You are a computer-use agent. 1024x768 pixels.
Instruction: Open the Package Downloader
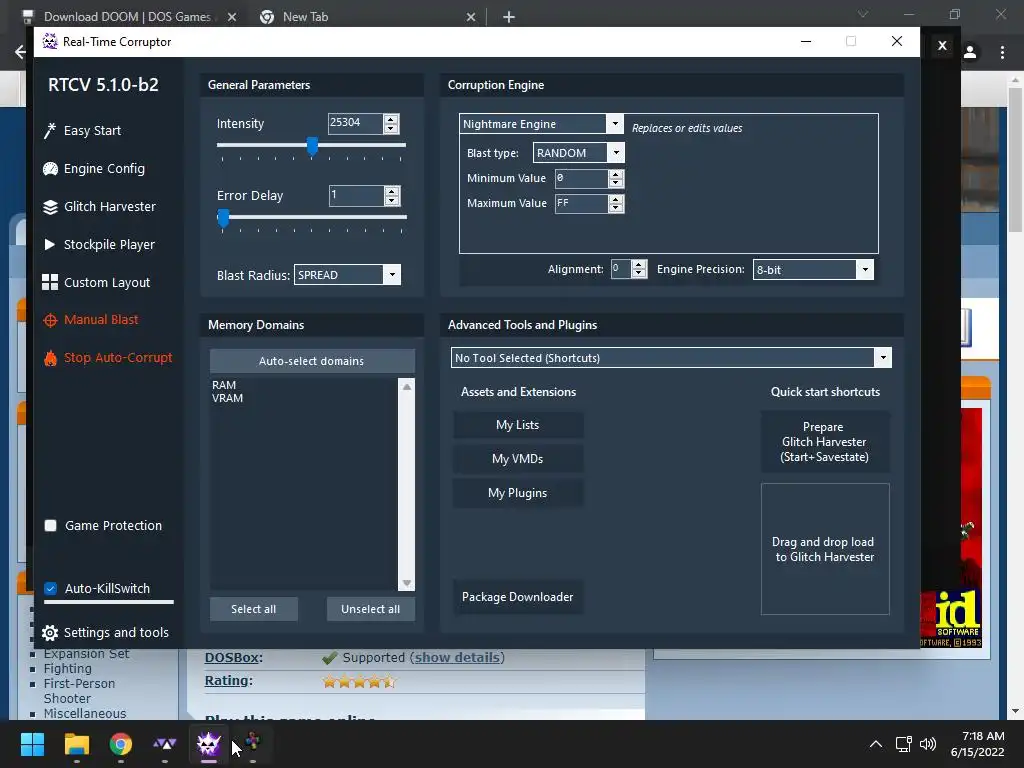518,597
